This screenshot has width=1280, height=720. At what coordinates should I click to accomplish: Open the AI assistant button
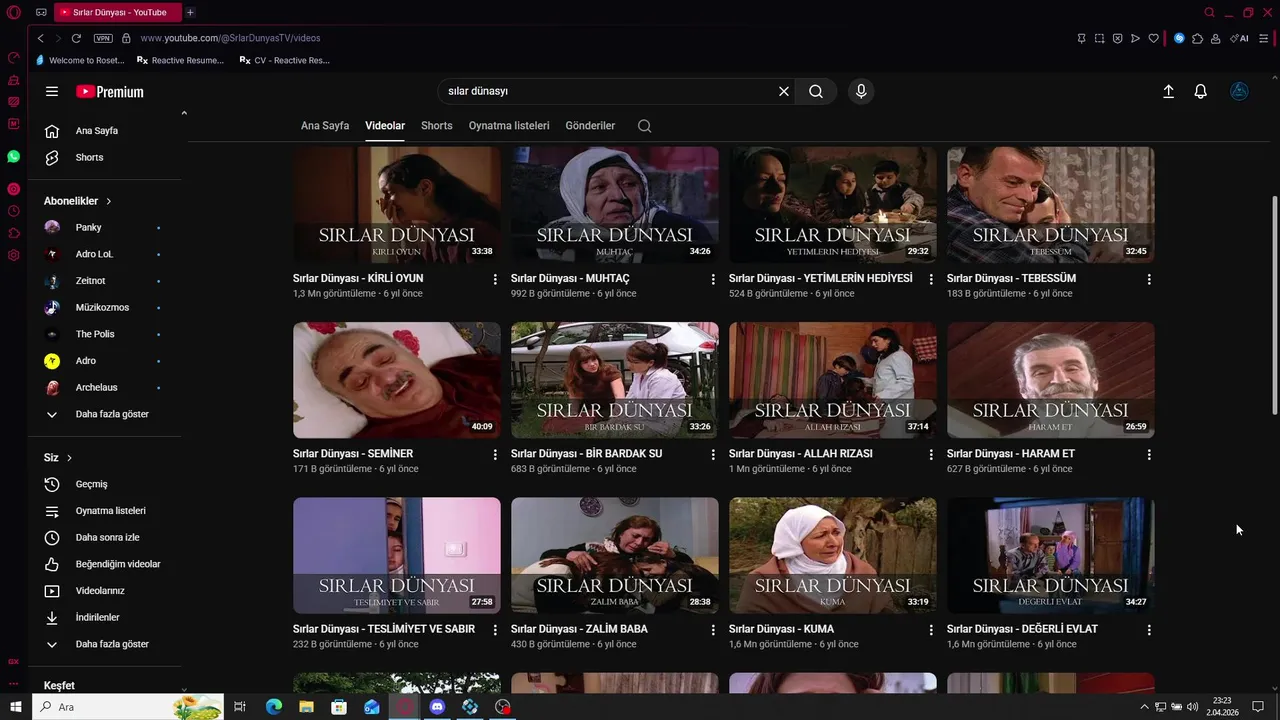pos(1240,38)
